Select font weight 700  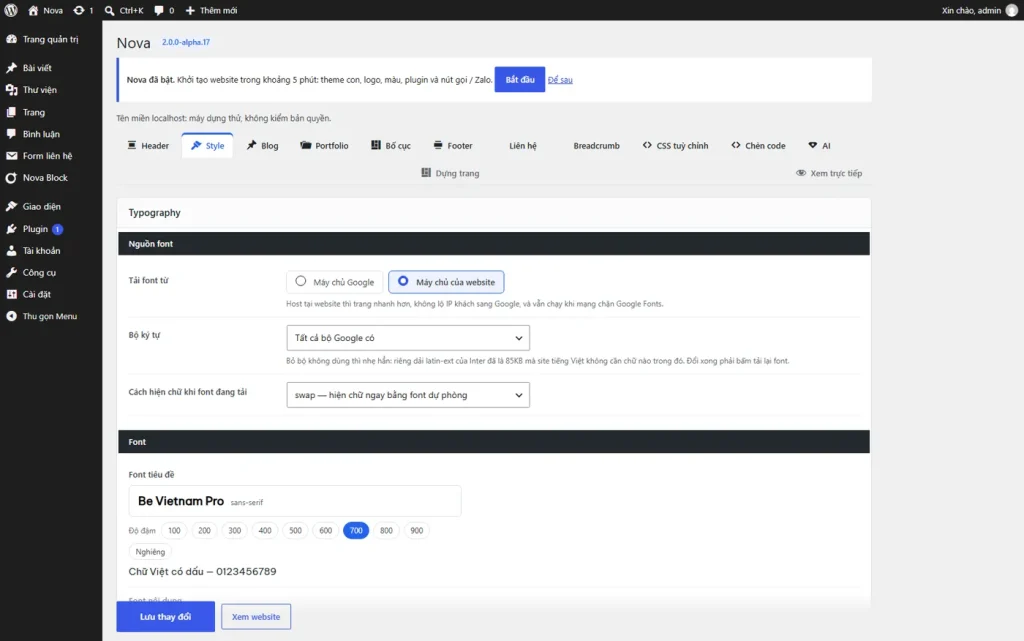356,531
